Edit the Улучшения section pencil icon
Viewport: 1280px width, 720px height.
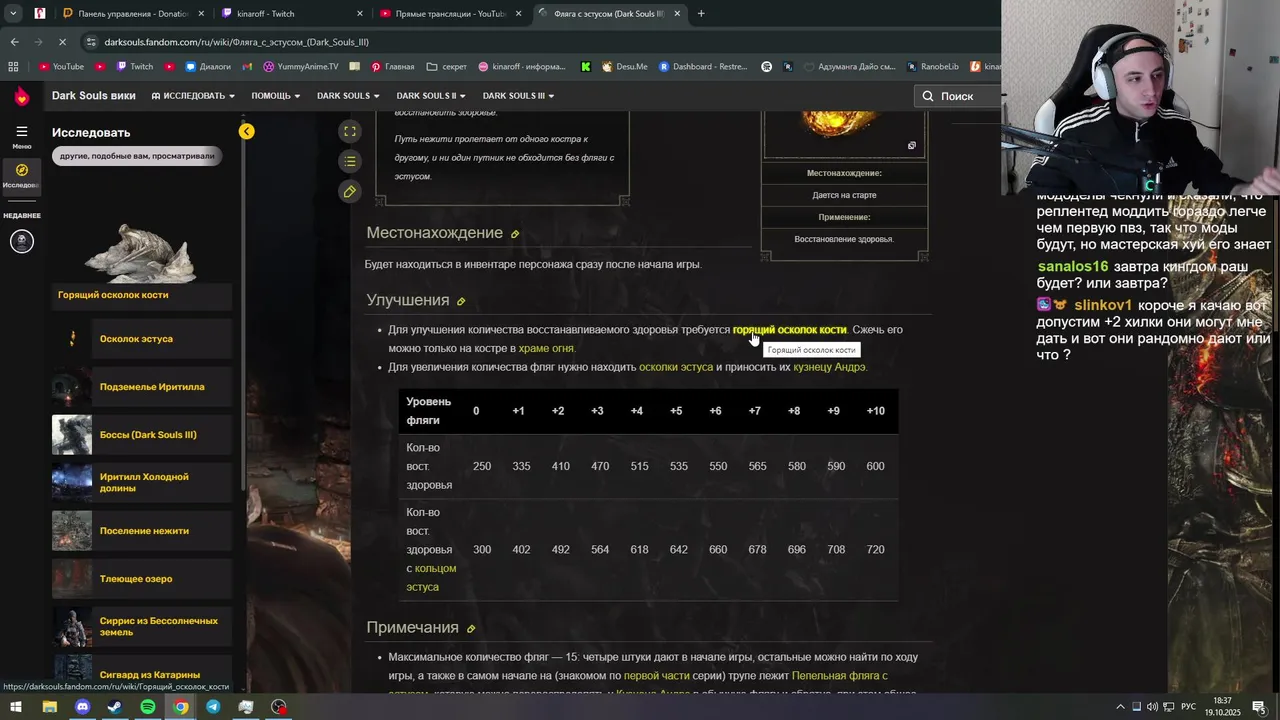pyautogui.click(x=461, y=301)
